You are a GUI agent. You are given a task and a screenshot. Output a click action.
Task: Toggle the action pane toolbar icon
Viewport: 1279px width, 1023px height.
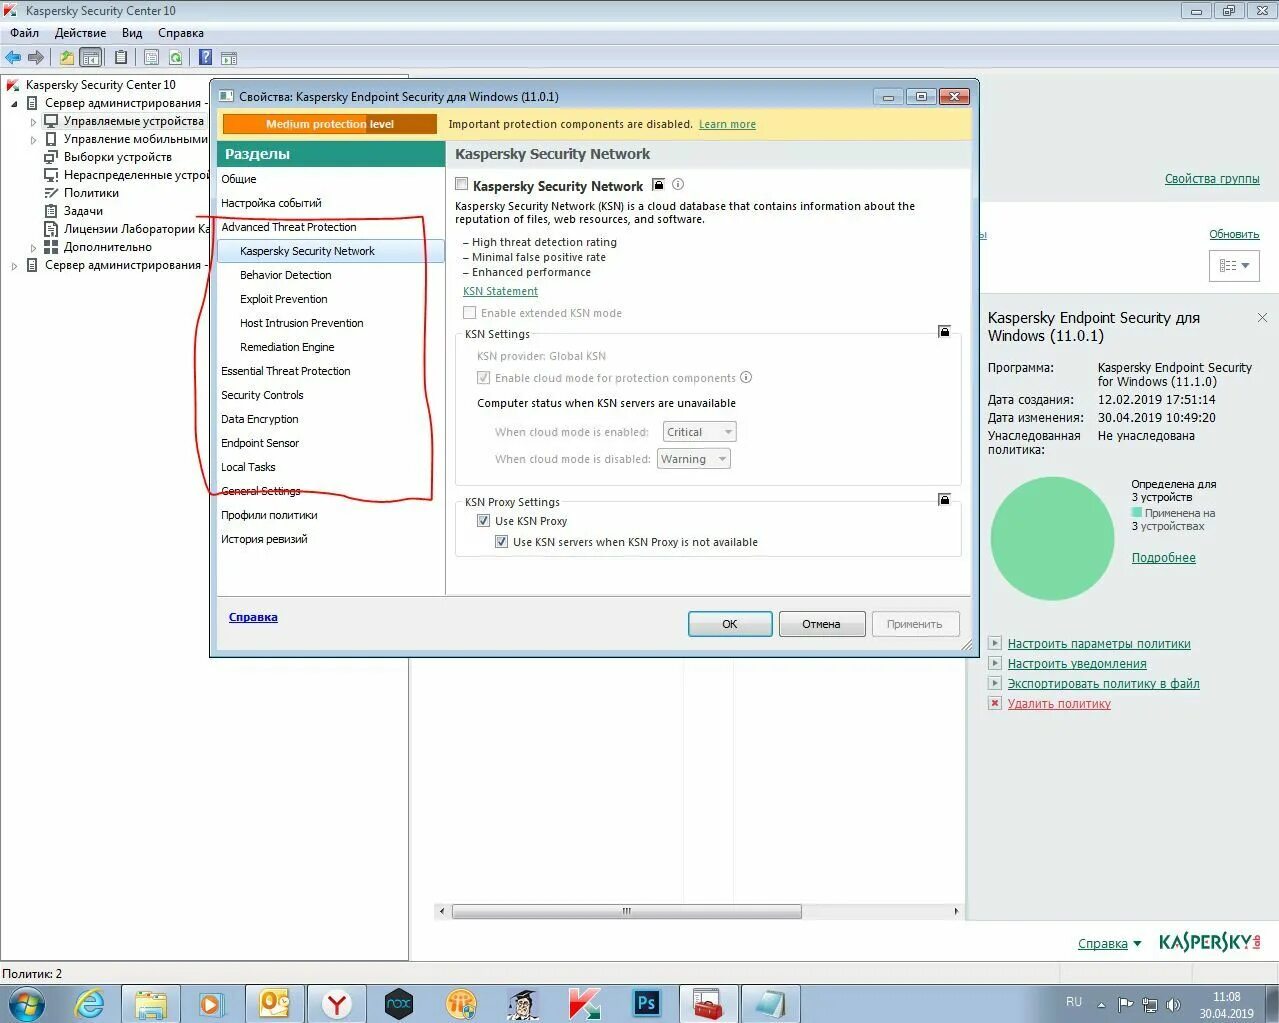point(229,58)
